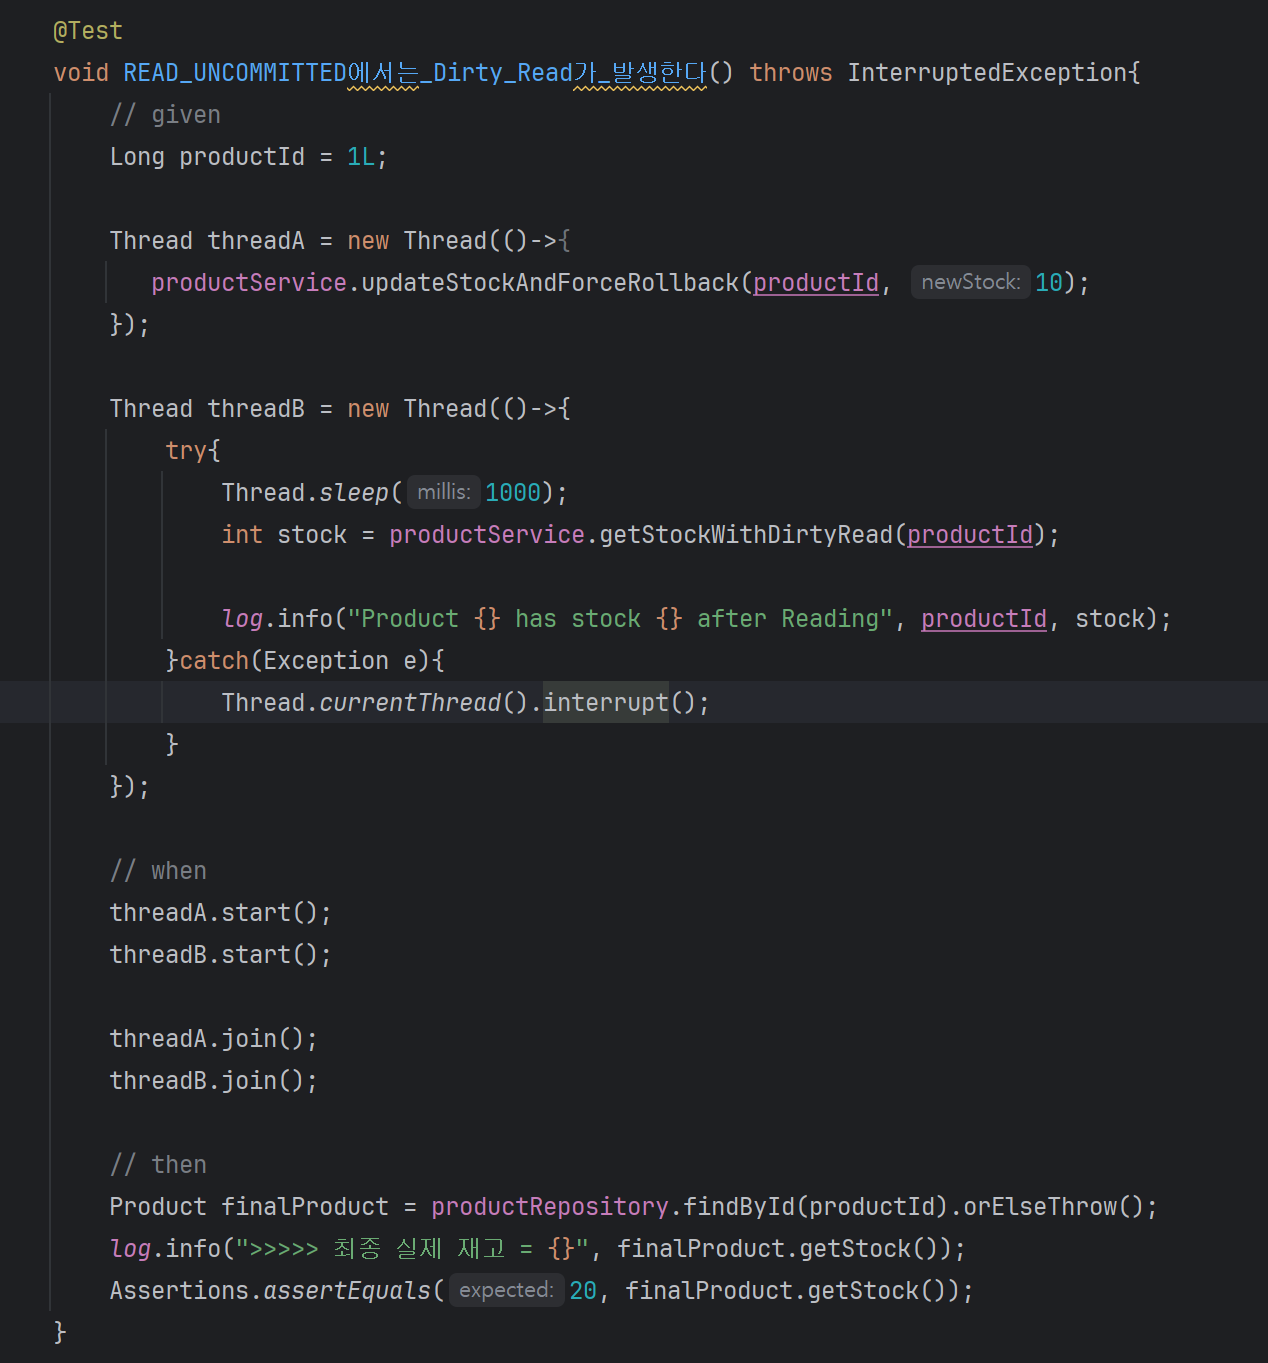
Task: Select the expected value 20
Action: (583, 1291)
